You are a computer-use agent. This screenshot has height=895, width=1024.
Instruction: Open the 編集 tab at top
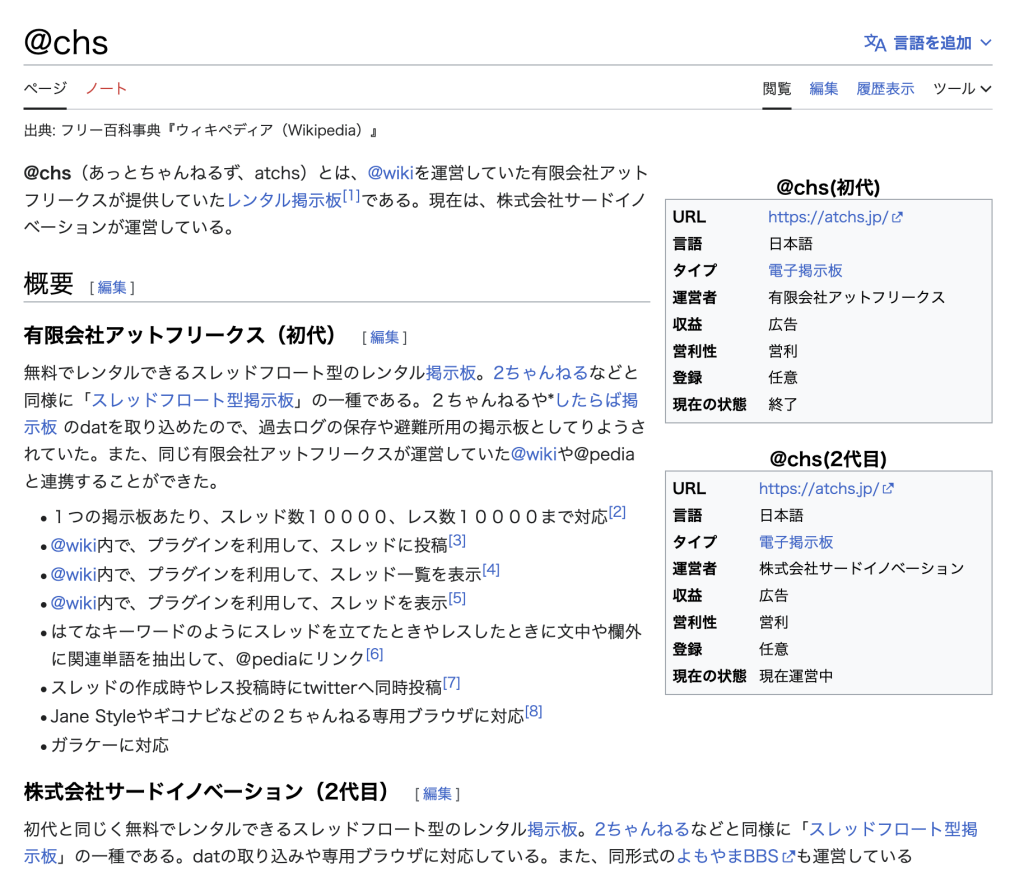click(824, 89)
